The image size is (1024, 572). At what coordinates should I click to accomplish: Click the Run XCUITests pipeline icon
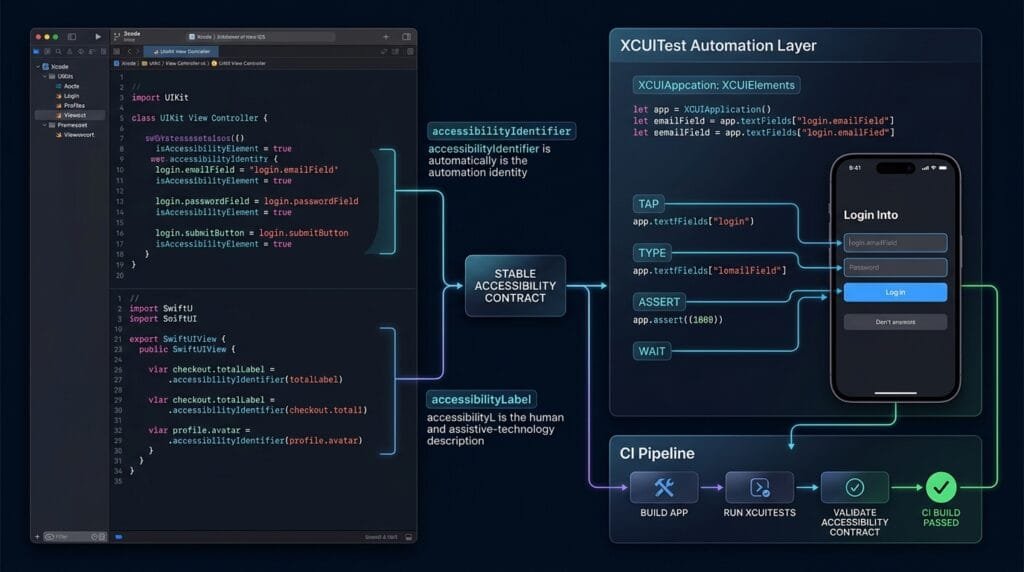coord(760,487)
